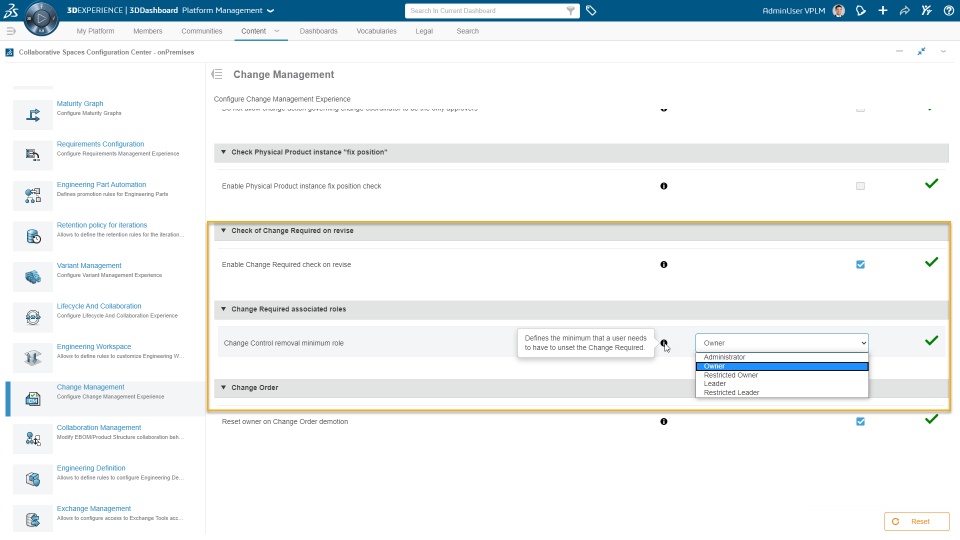Collapse Change Required associated roles section
This screenshot has width=960, height=540.
(x=223, y=309)
